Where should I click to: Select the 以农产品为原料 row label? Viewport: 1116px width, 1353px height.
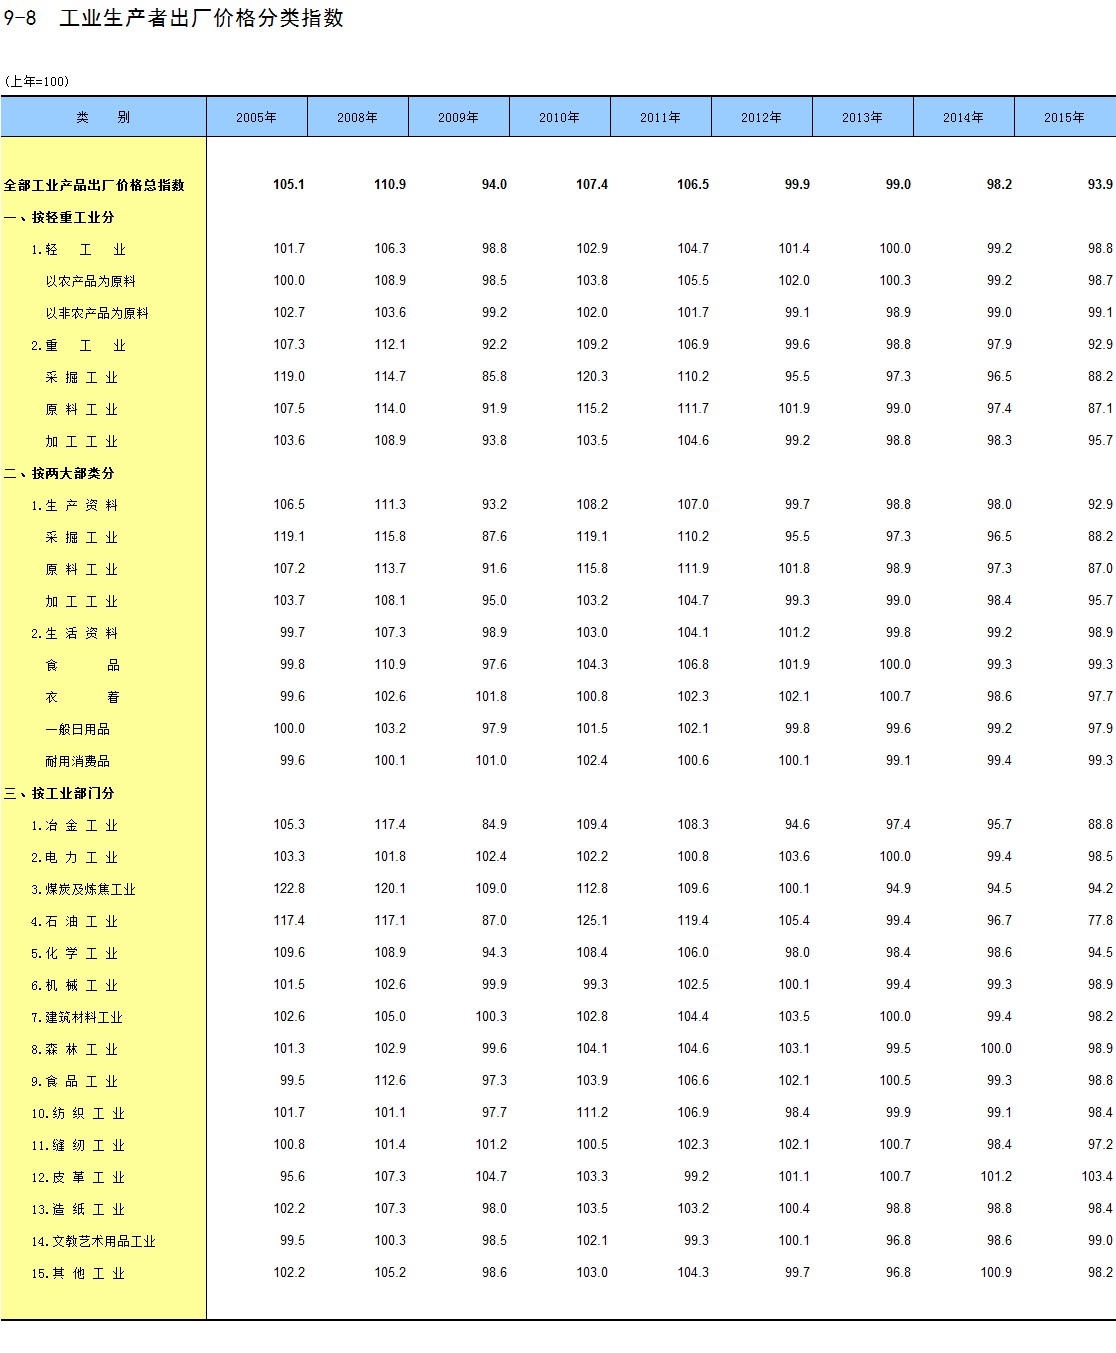90,281
